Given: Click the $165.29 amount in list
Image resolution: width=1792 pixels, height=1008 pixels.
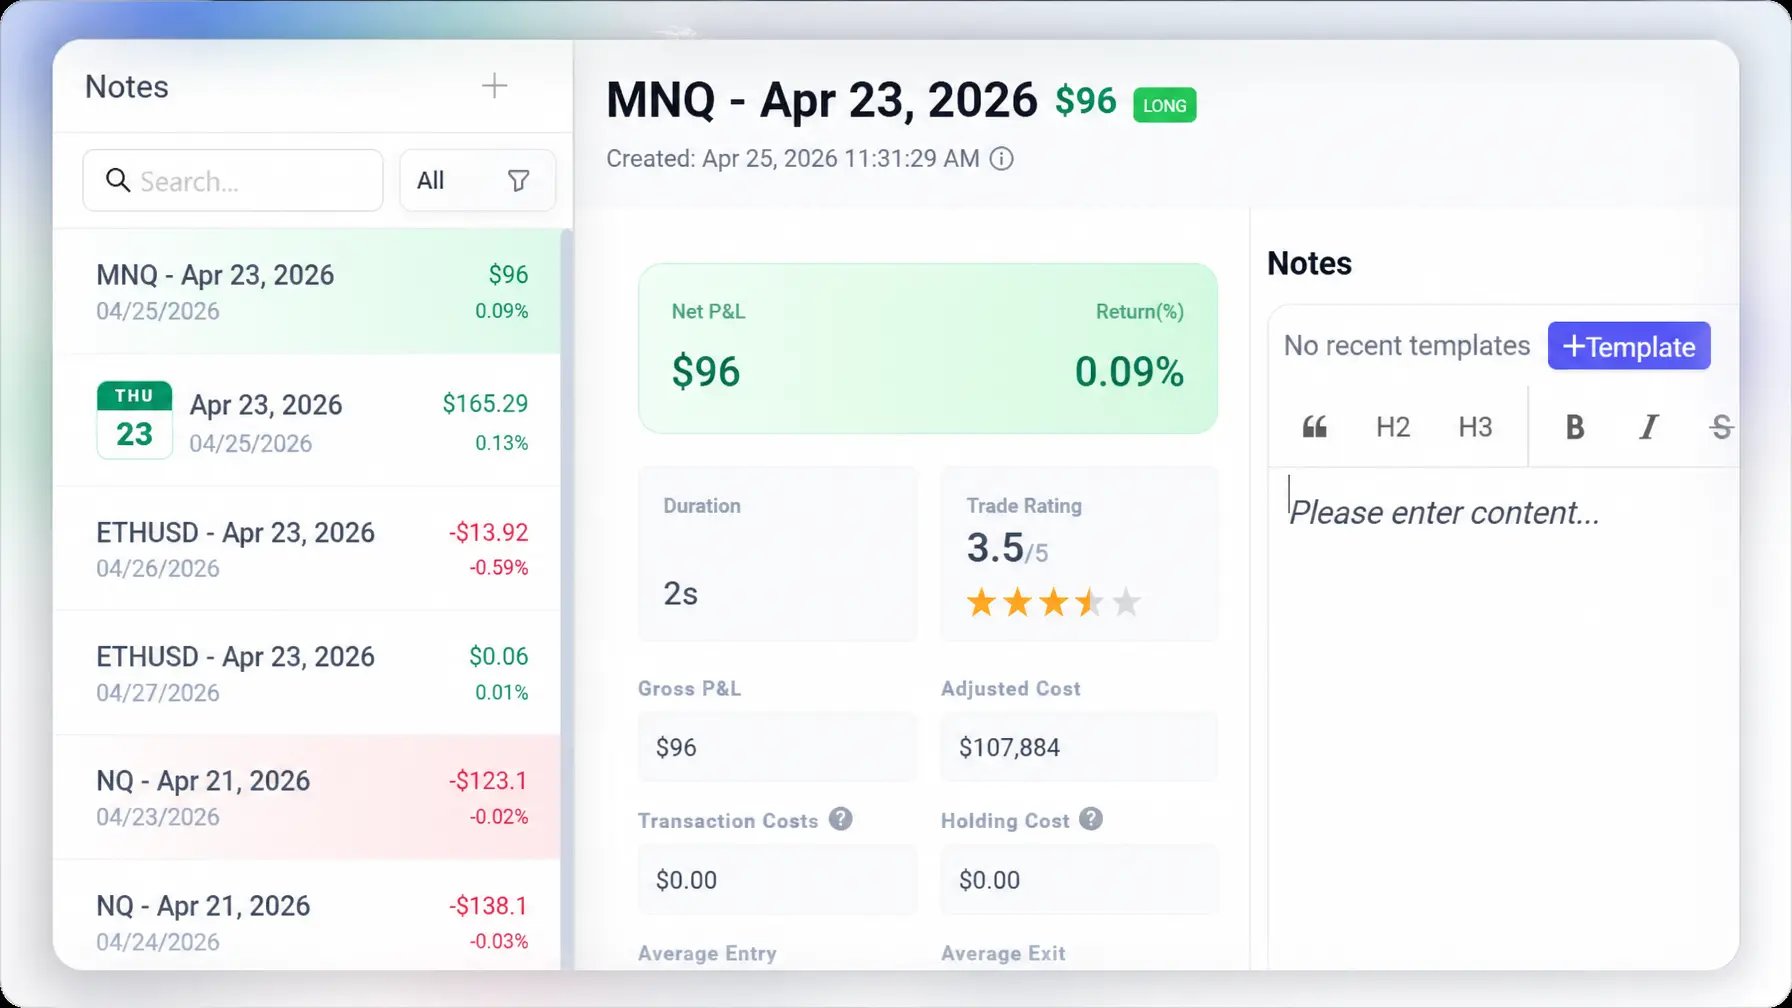Looking at the screenshot, I should [x=485, y=404].
